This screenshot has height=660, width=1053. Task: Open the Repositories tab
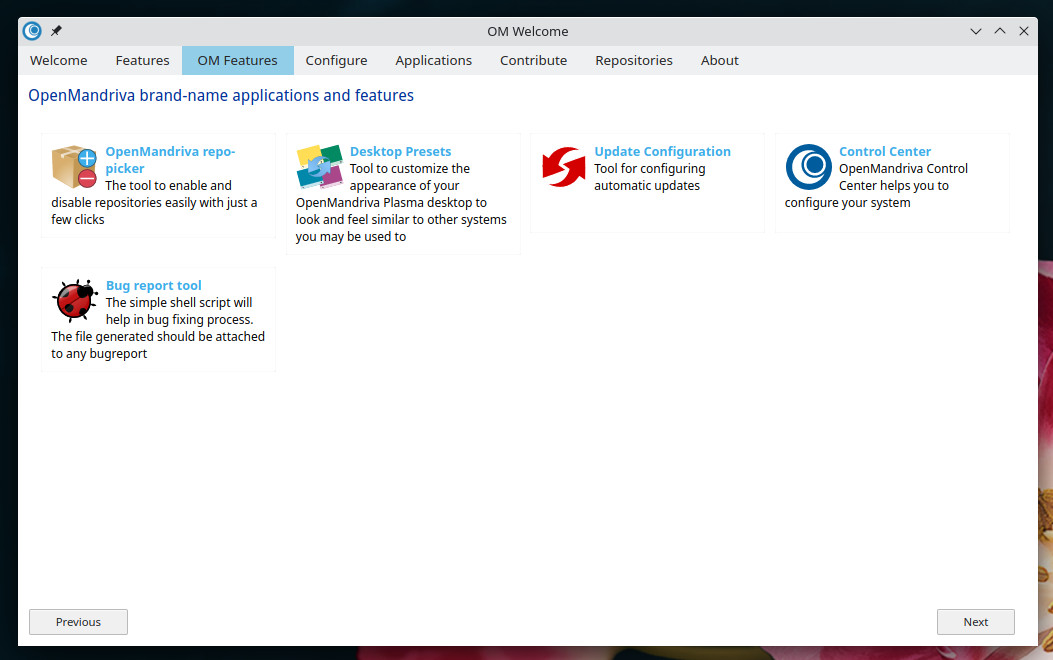(x=634, y=60)
